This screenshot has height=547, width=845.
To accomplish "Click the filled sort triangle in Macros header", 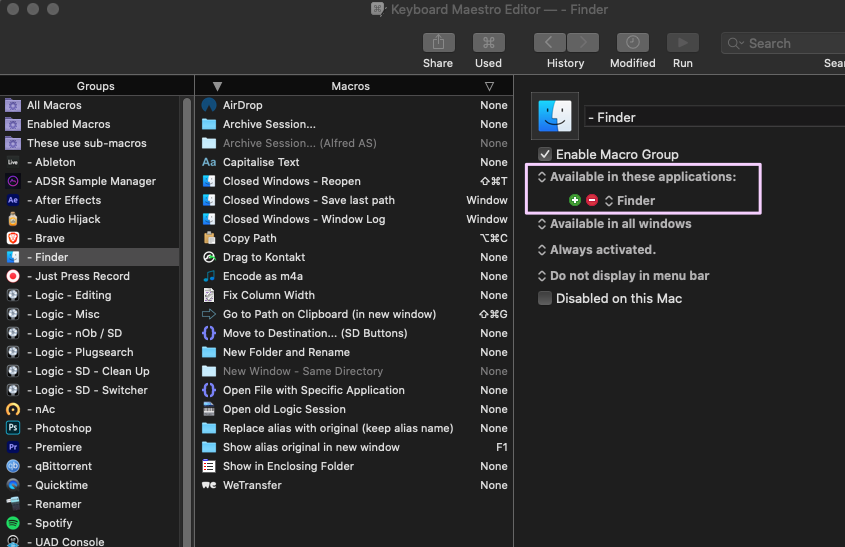I will click(x=217, y=86).
